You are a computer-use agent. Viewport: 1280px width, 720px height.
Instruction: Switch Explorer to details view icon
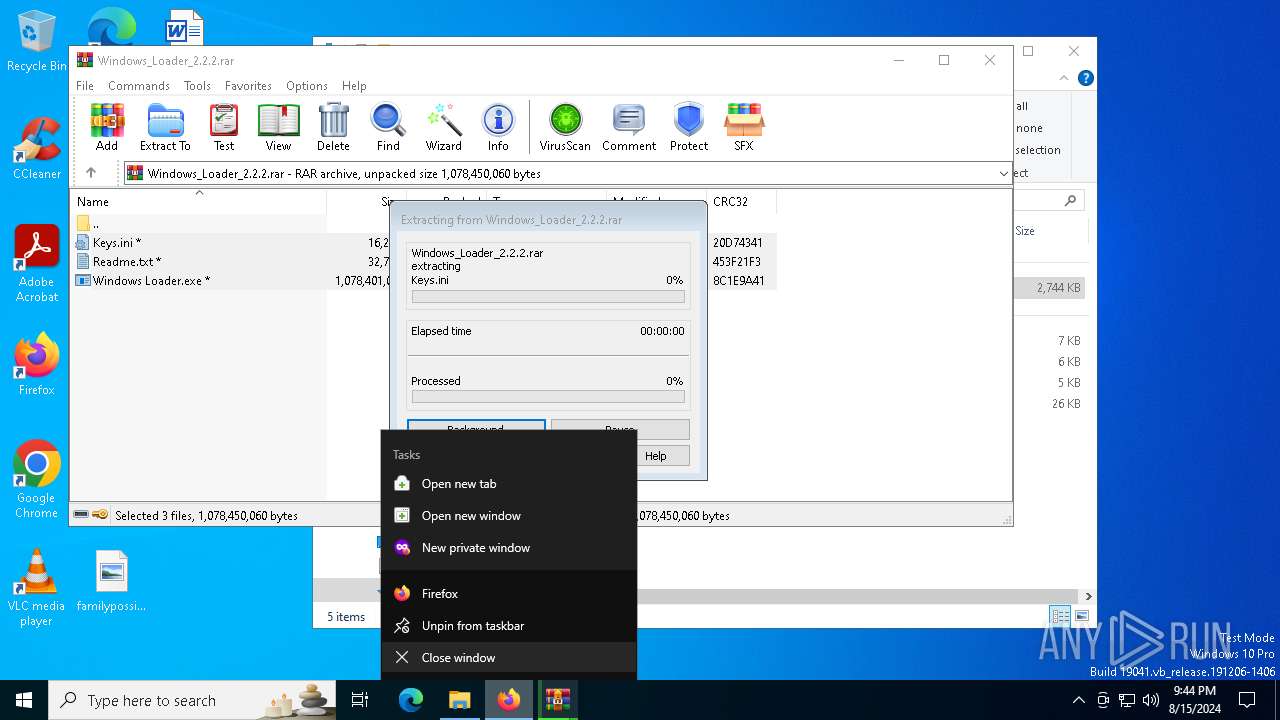tap(1059, 616)
